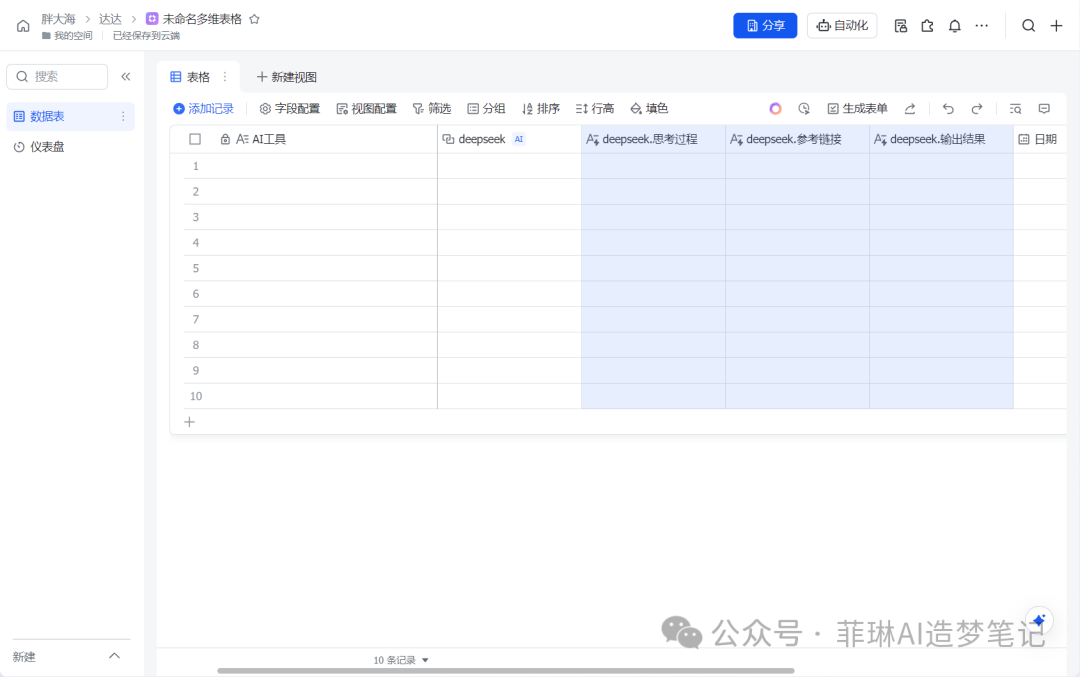Open the 分组 grouping option
The height and width of the screenshot is (677, 1080).
[486, 109]
